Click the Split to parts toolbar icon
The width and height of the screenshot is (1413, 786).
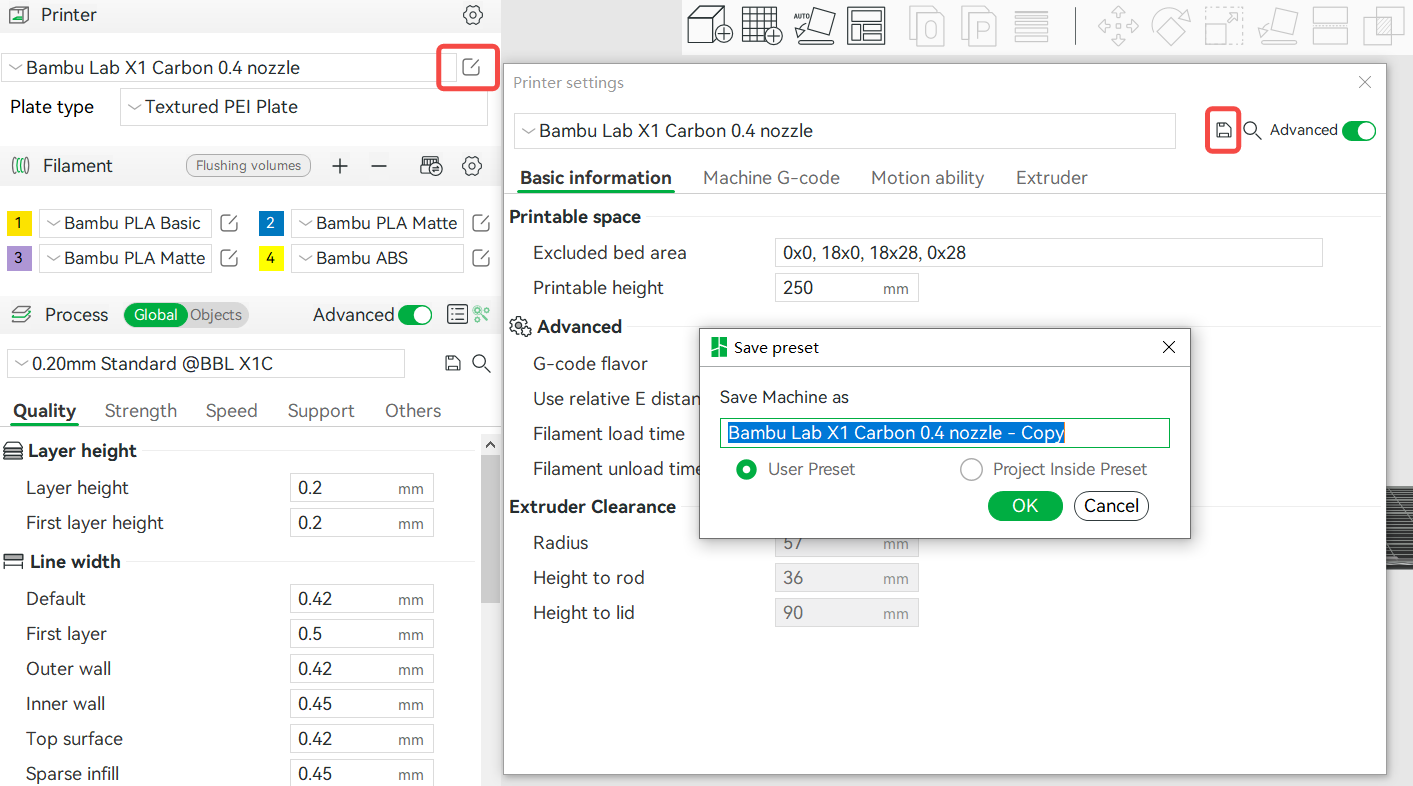click(979, 27)
